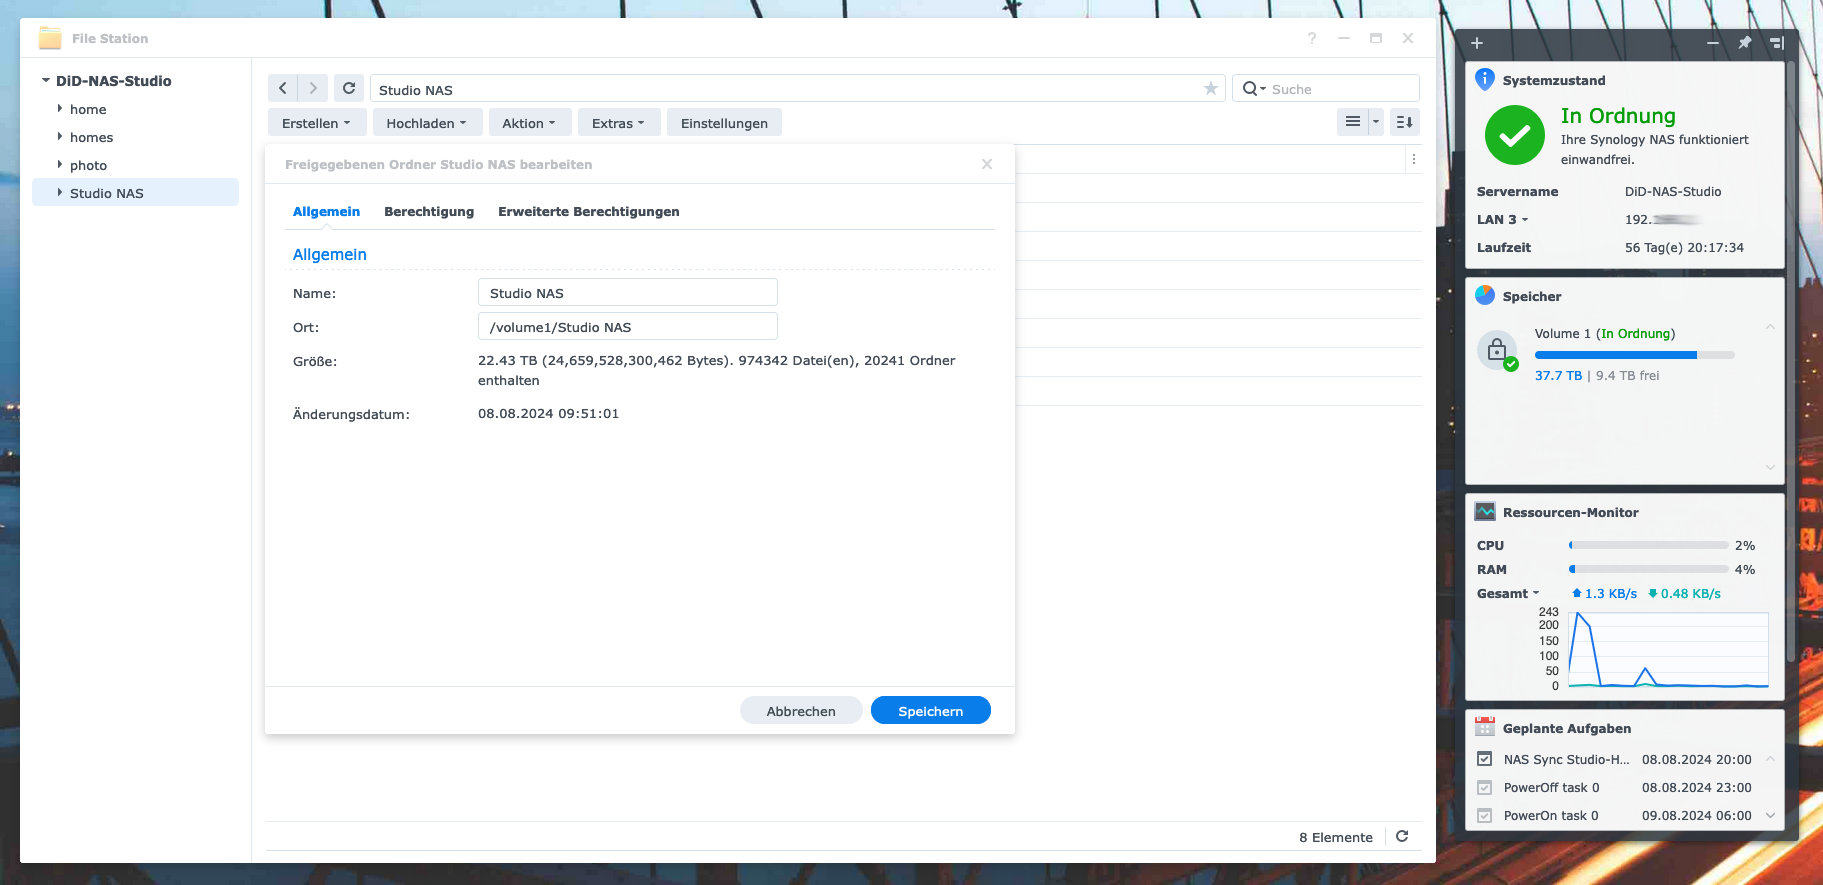Close the shared folder edit dialog
The height and width of the screenshot is (885, 1823).
click(987, 164)
